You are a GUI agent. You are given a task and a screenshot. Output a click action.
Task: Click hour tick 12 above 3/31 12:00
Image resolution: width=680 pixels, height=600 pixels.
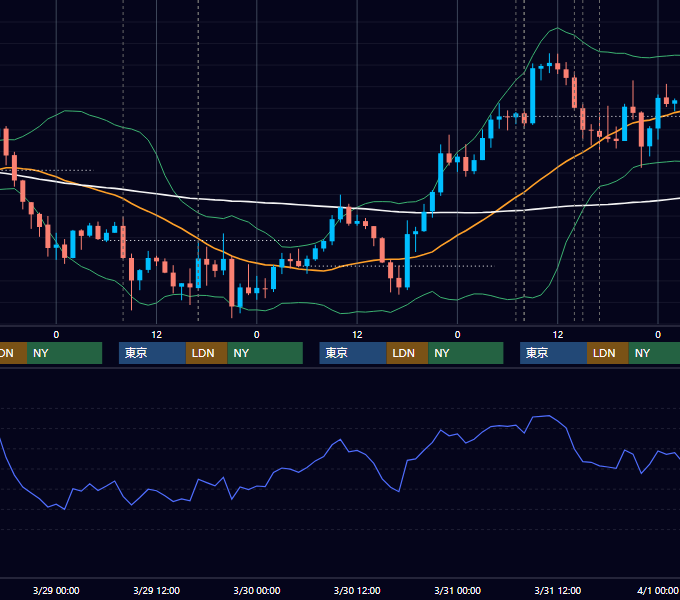tap(558, 335)
